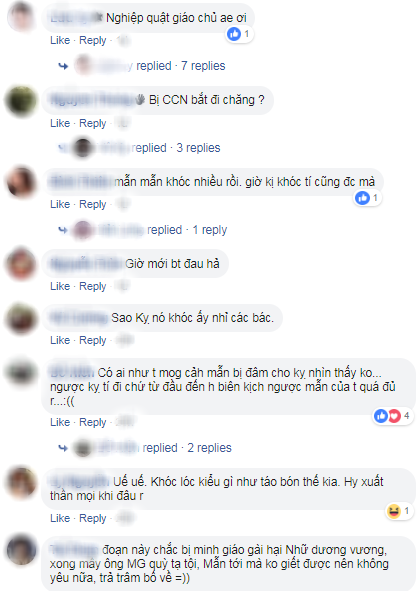Click the like reaction icon on the 'Nghiệp quật giáo chủ' comment
Image resolution: width=419 pixels, height=591 pixels.
234,34
